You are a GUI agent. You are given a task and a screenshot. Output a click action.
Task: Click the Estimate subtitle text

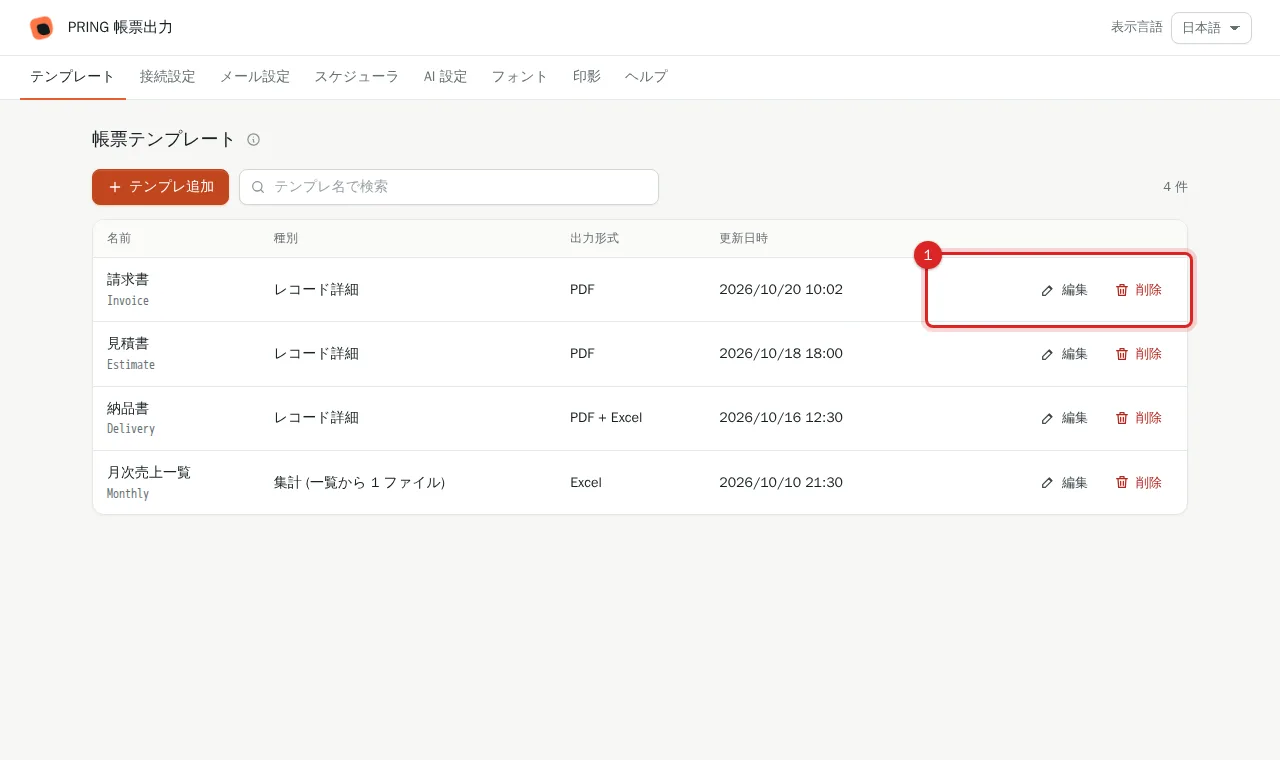click(x=131, y=365)
